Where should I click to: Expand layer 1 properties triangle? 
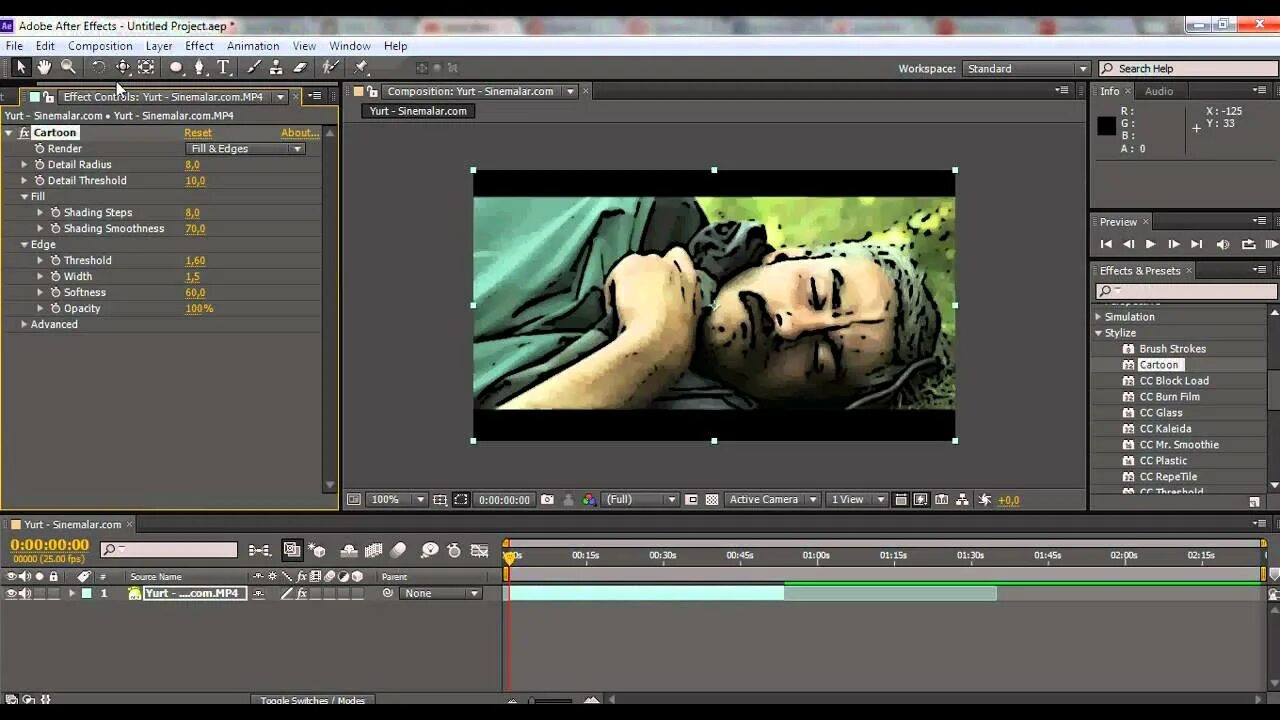[71, 593]
